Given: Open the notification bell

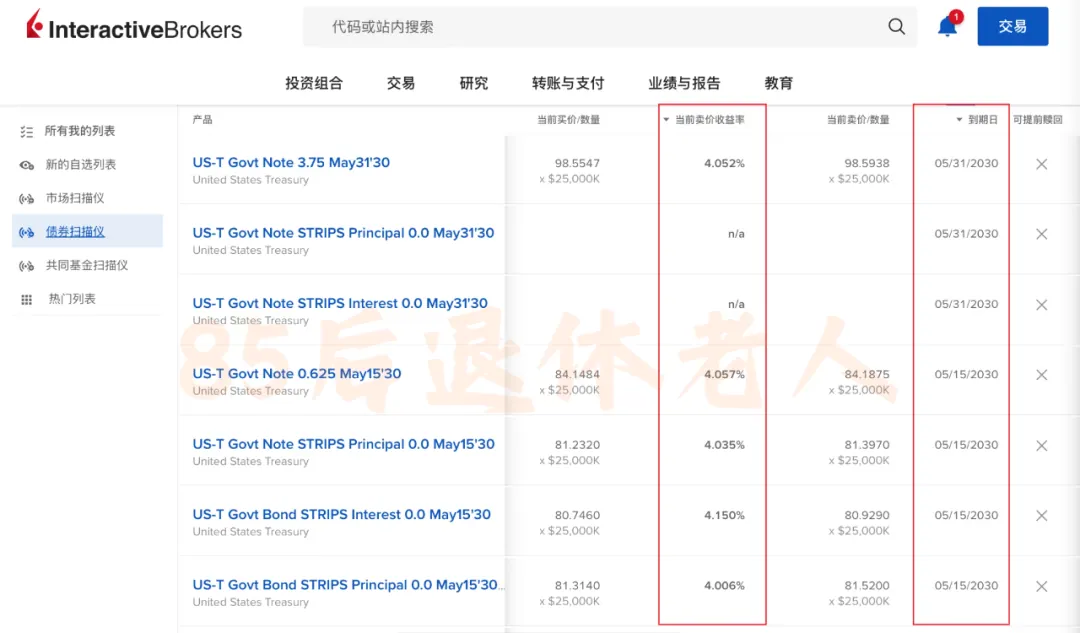Looking at the screenshot, I should [x=948, y=26].
